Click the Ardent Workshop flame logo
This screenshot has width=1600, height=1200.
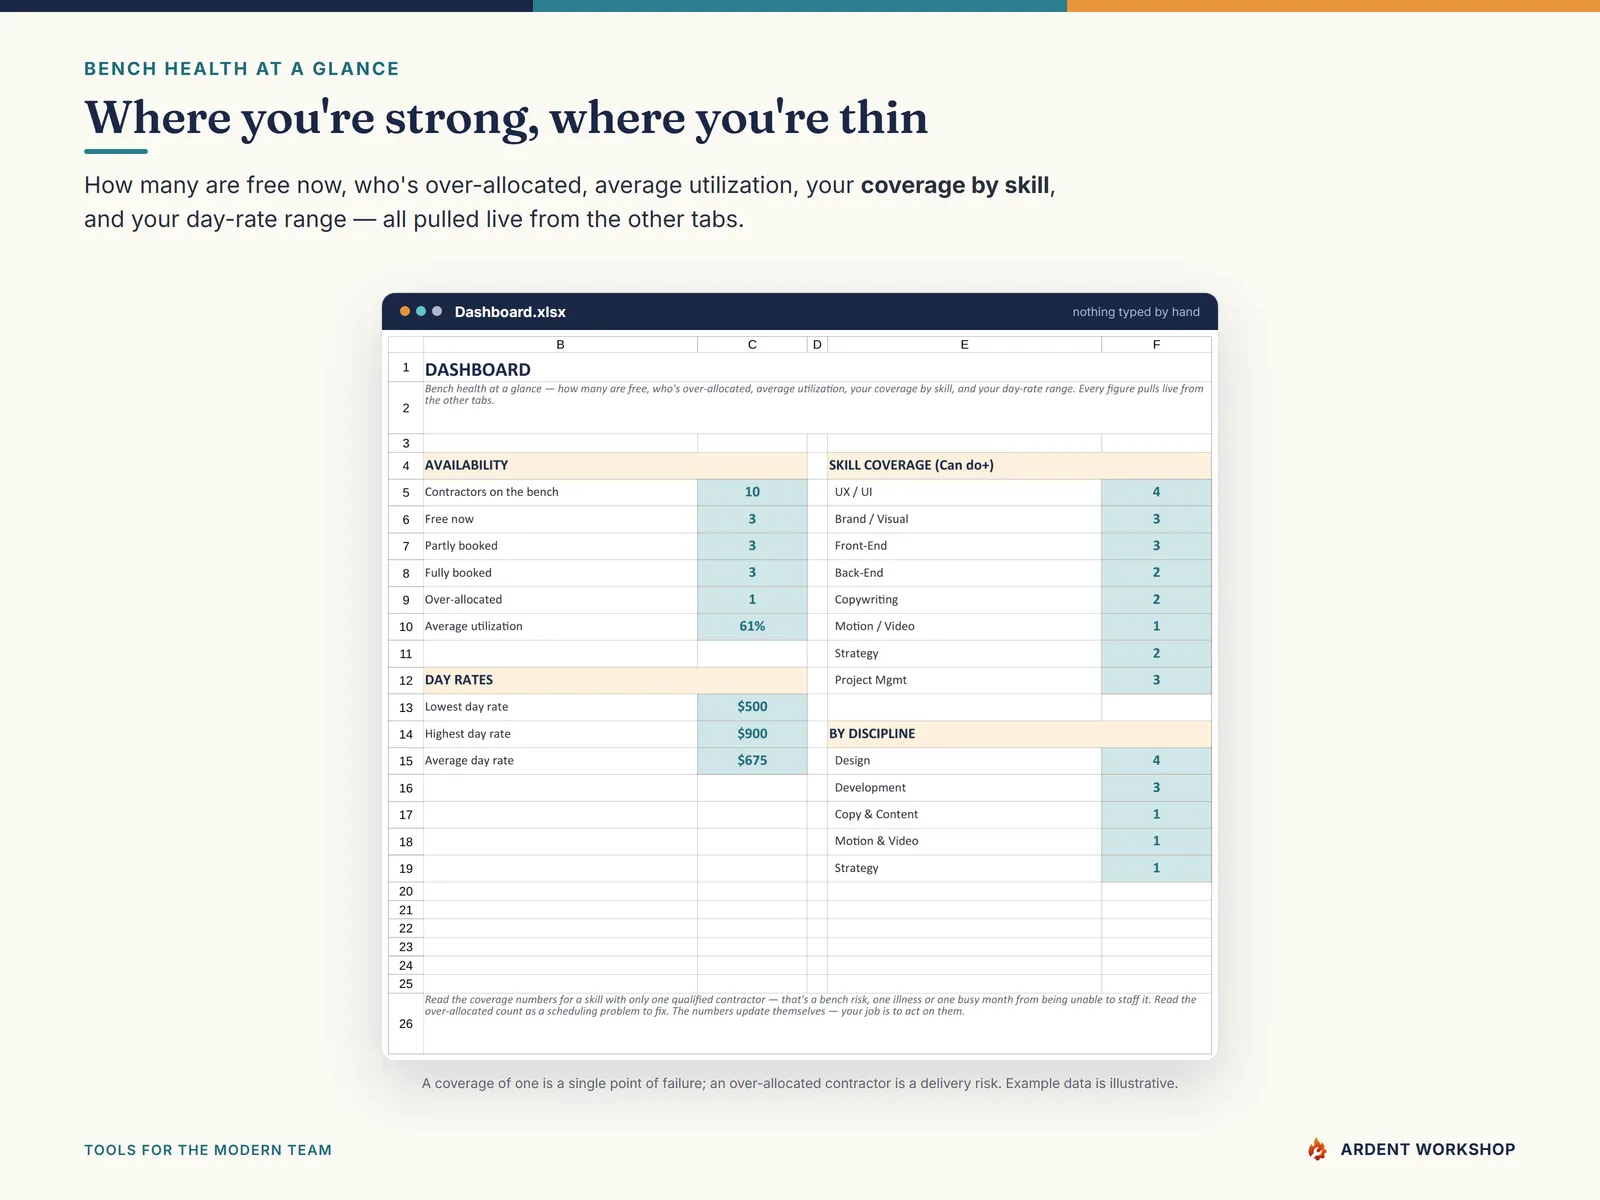click(x=1318, y=1149)
